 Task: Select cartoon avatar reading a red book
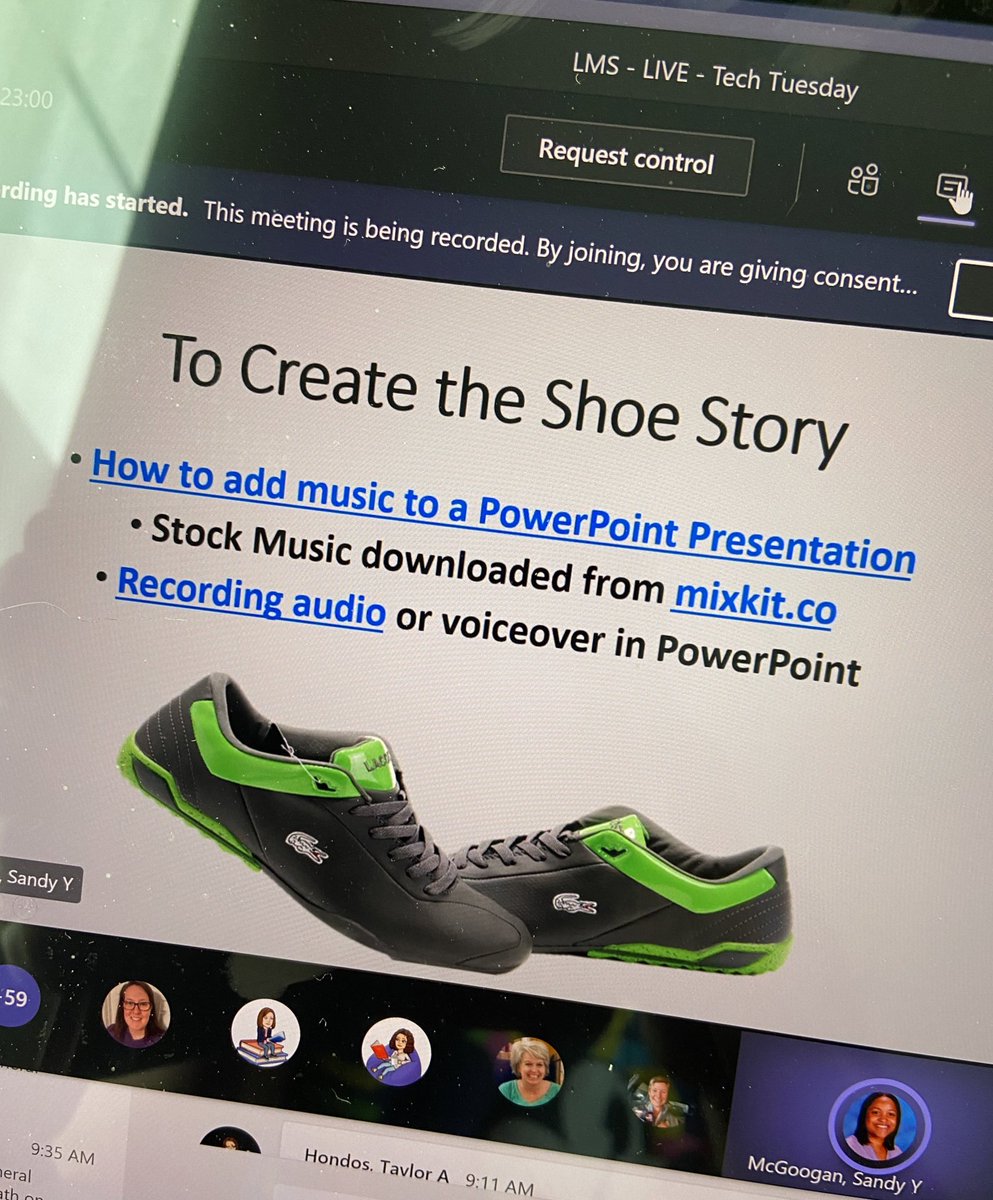coord(396,1052)
